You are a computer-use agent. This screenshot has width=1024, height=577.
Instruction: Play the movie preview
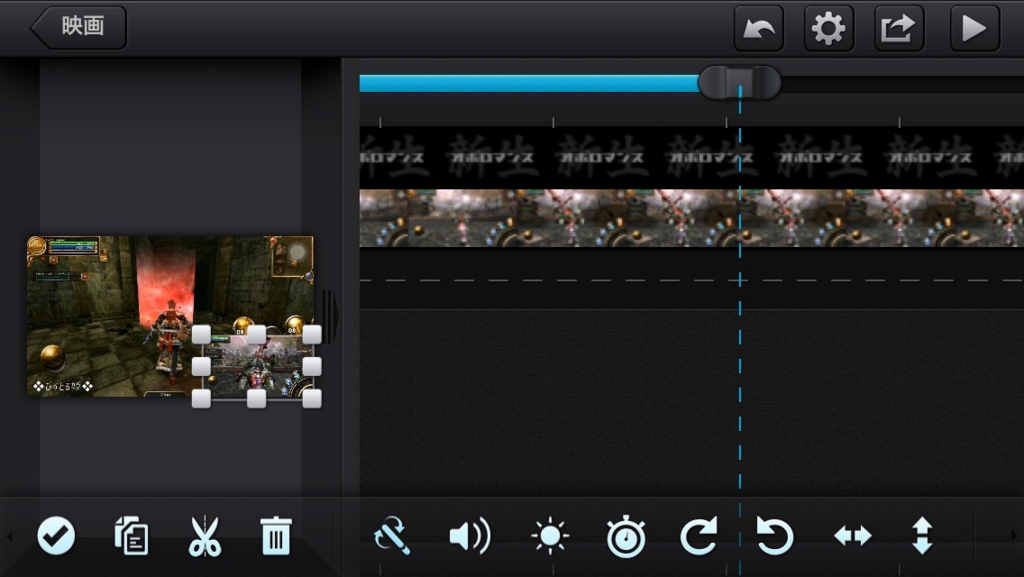(974, 28)
